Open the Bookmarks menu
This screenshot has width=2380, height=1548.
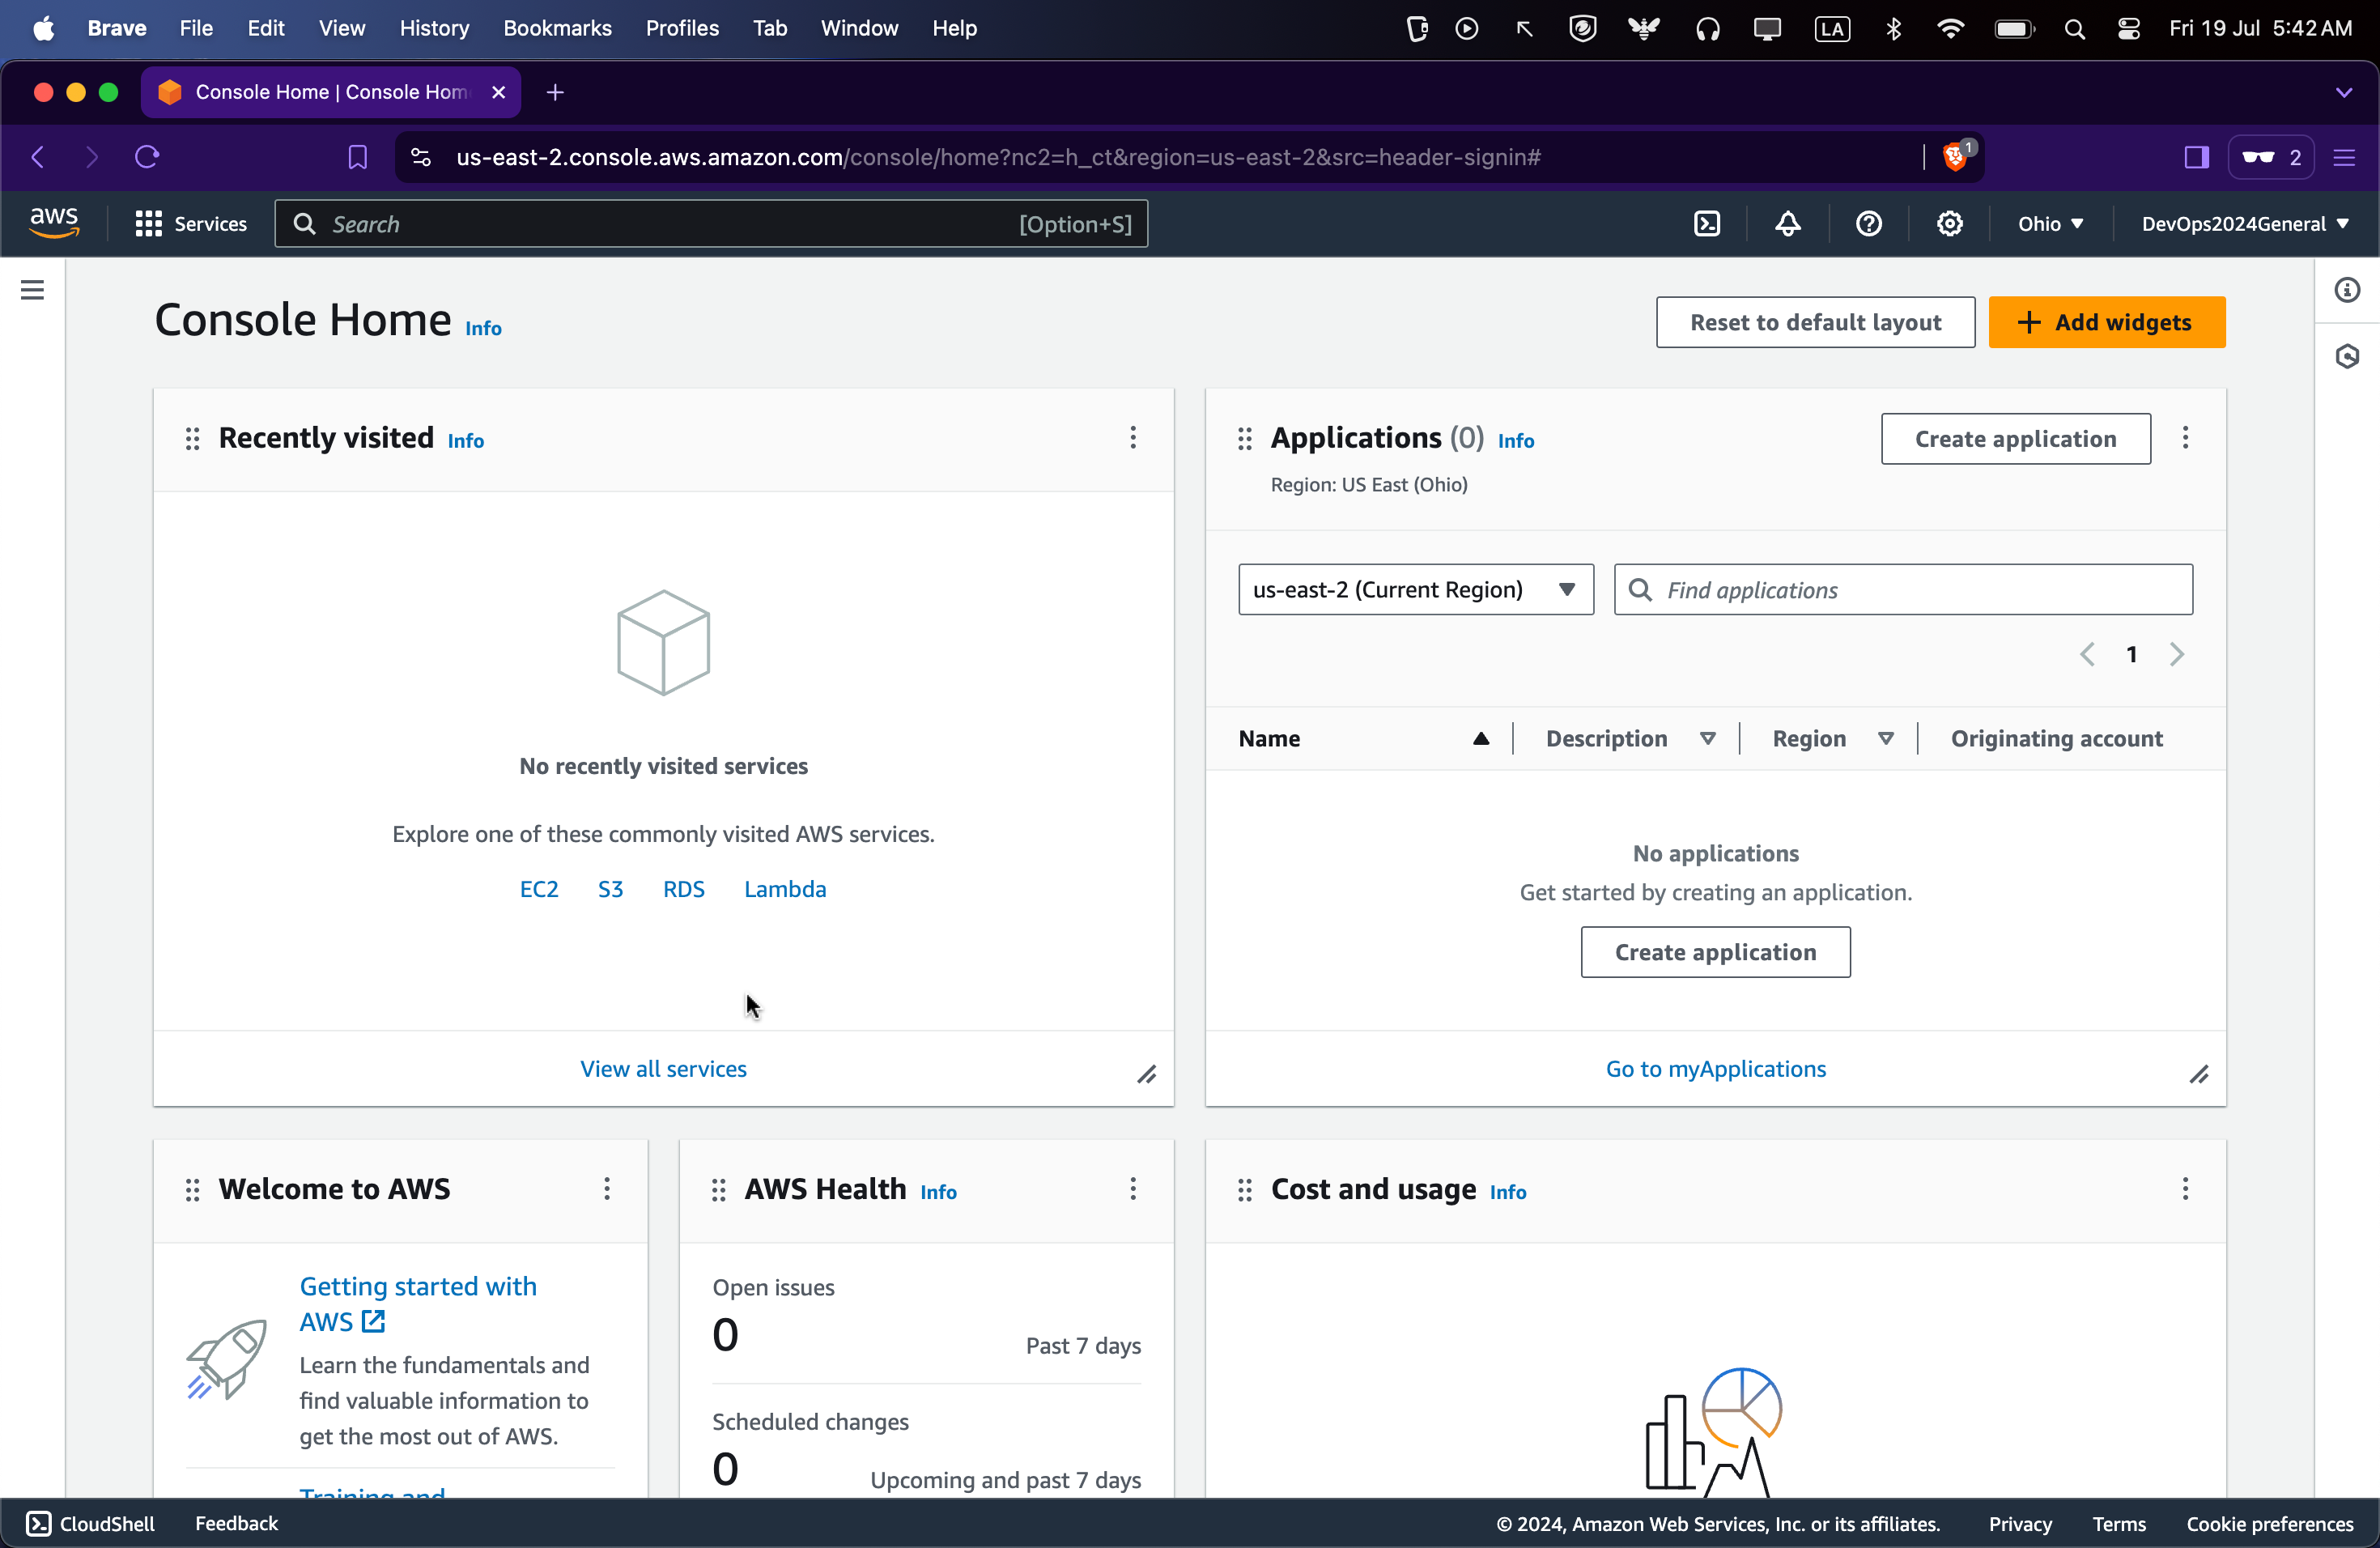(557, 28)
